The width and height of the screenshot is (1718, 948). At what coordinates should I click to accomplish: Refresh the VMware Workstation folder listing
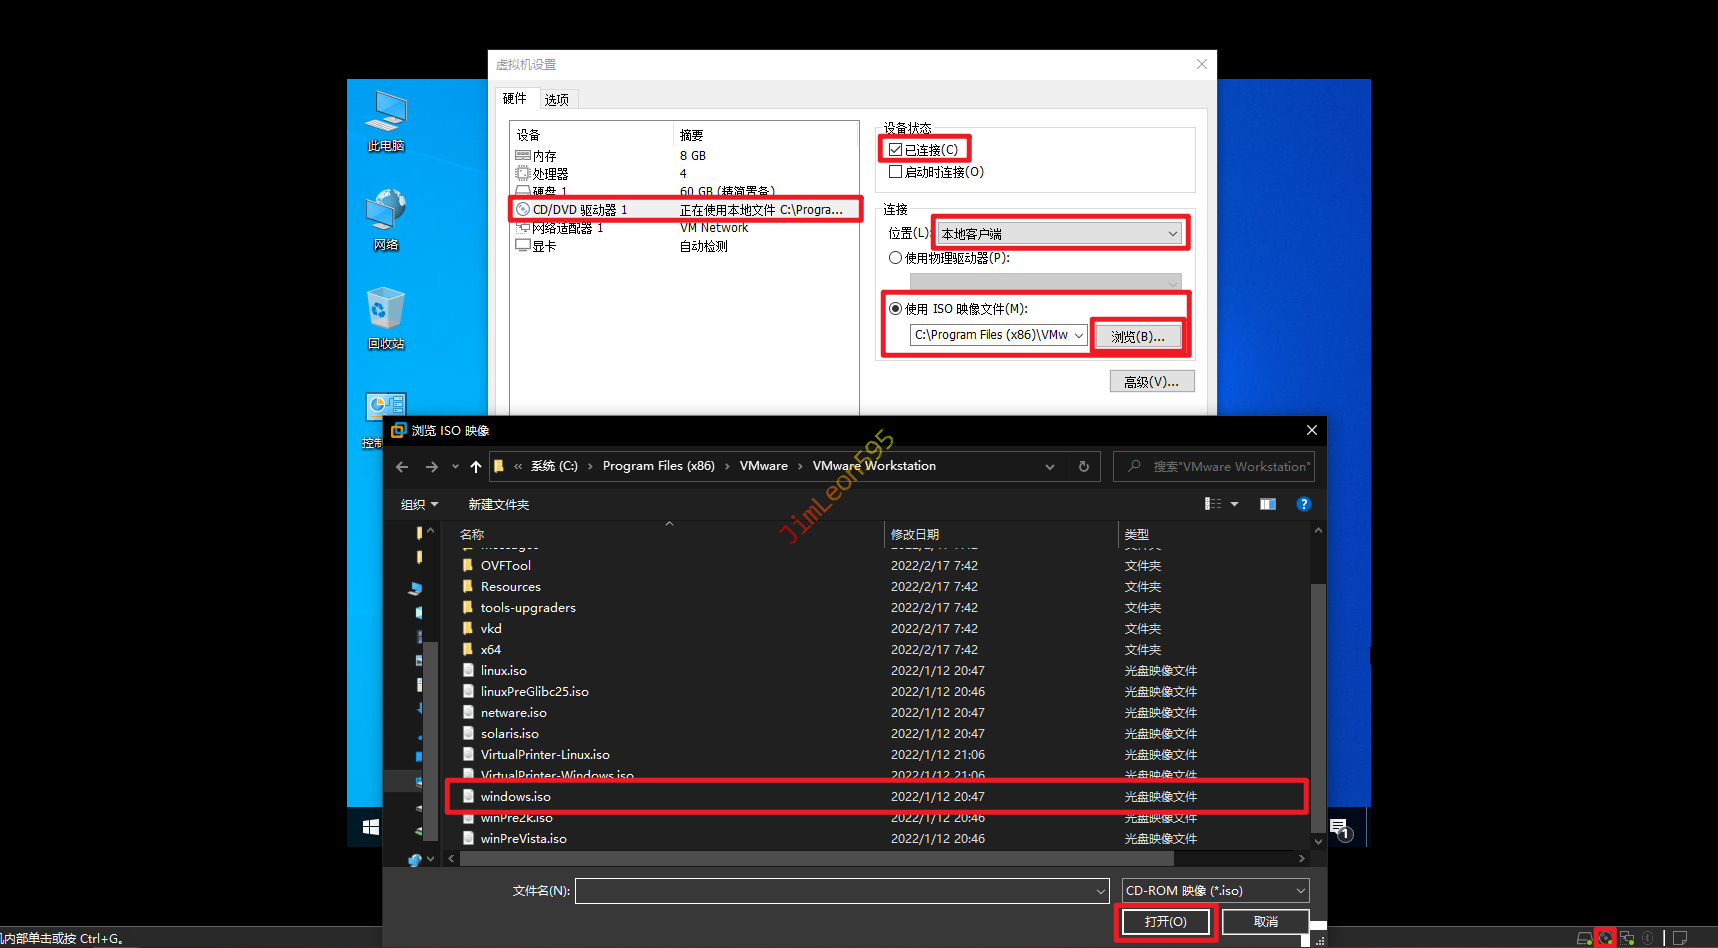coord(1083,467)
